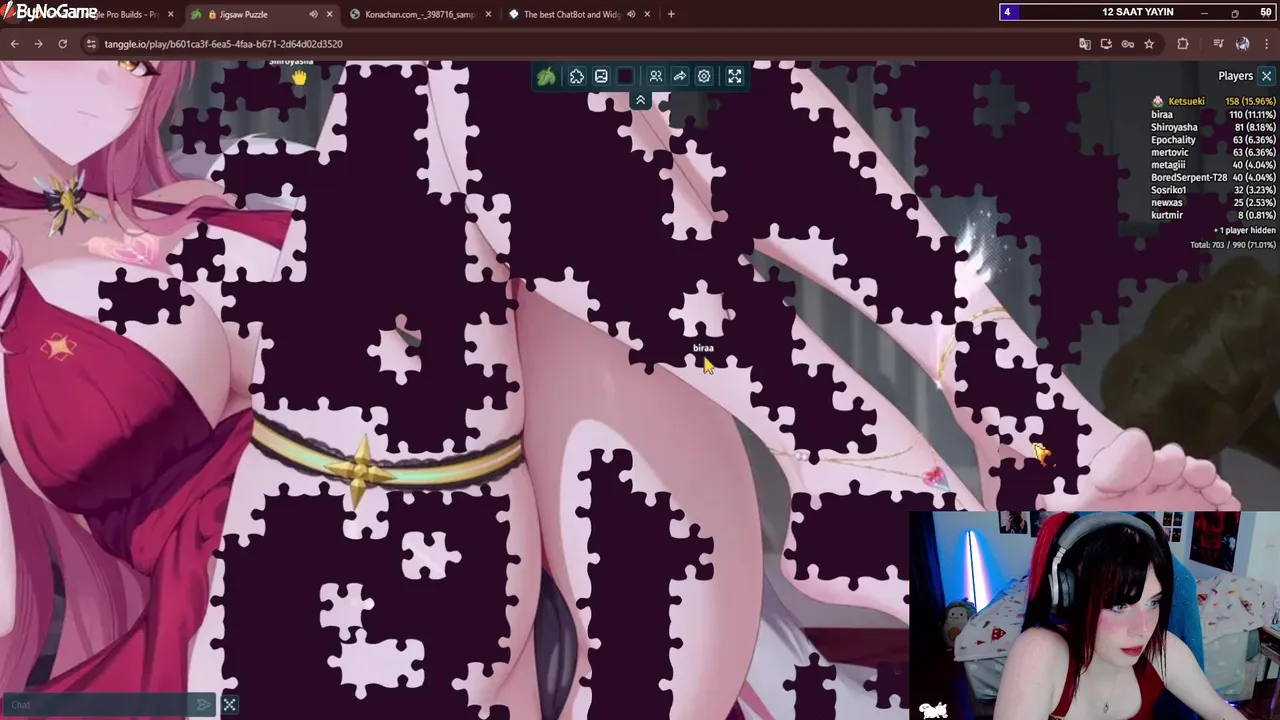Click the loose piece under biraa label
Viewport: 1280px width, 720px height.
click(x=702, y=308)
